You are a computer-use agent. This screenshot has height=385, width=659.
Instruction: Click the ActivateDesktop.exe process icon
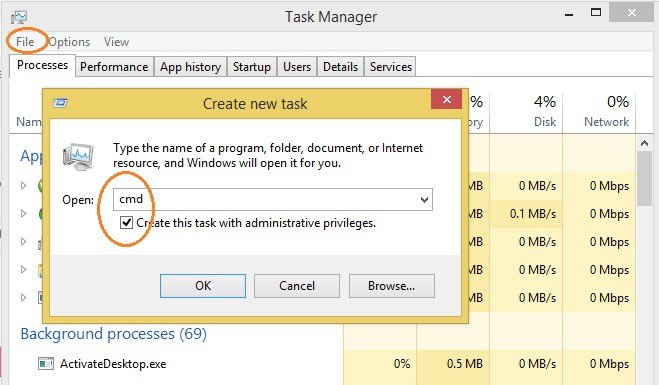click(x=45, y=363)
